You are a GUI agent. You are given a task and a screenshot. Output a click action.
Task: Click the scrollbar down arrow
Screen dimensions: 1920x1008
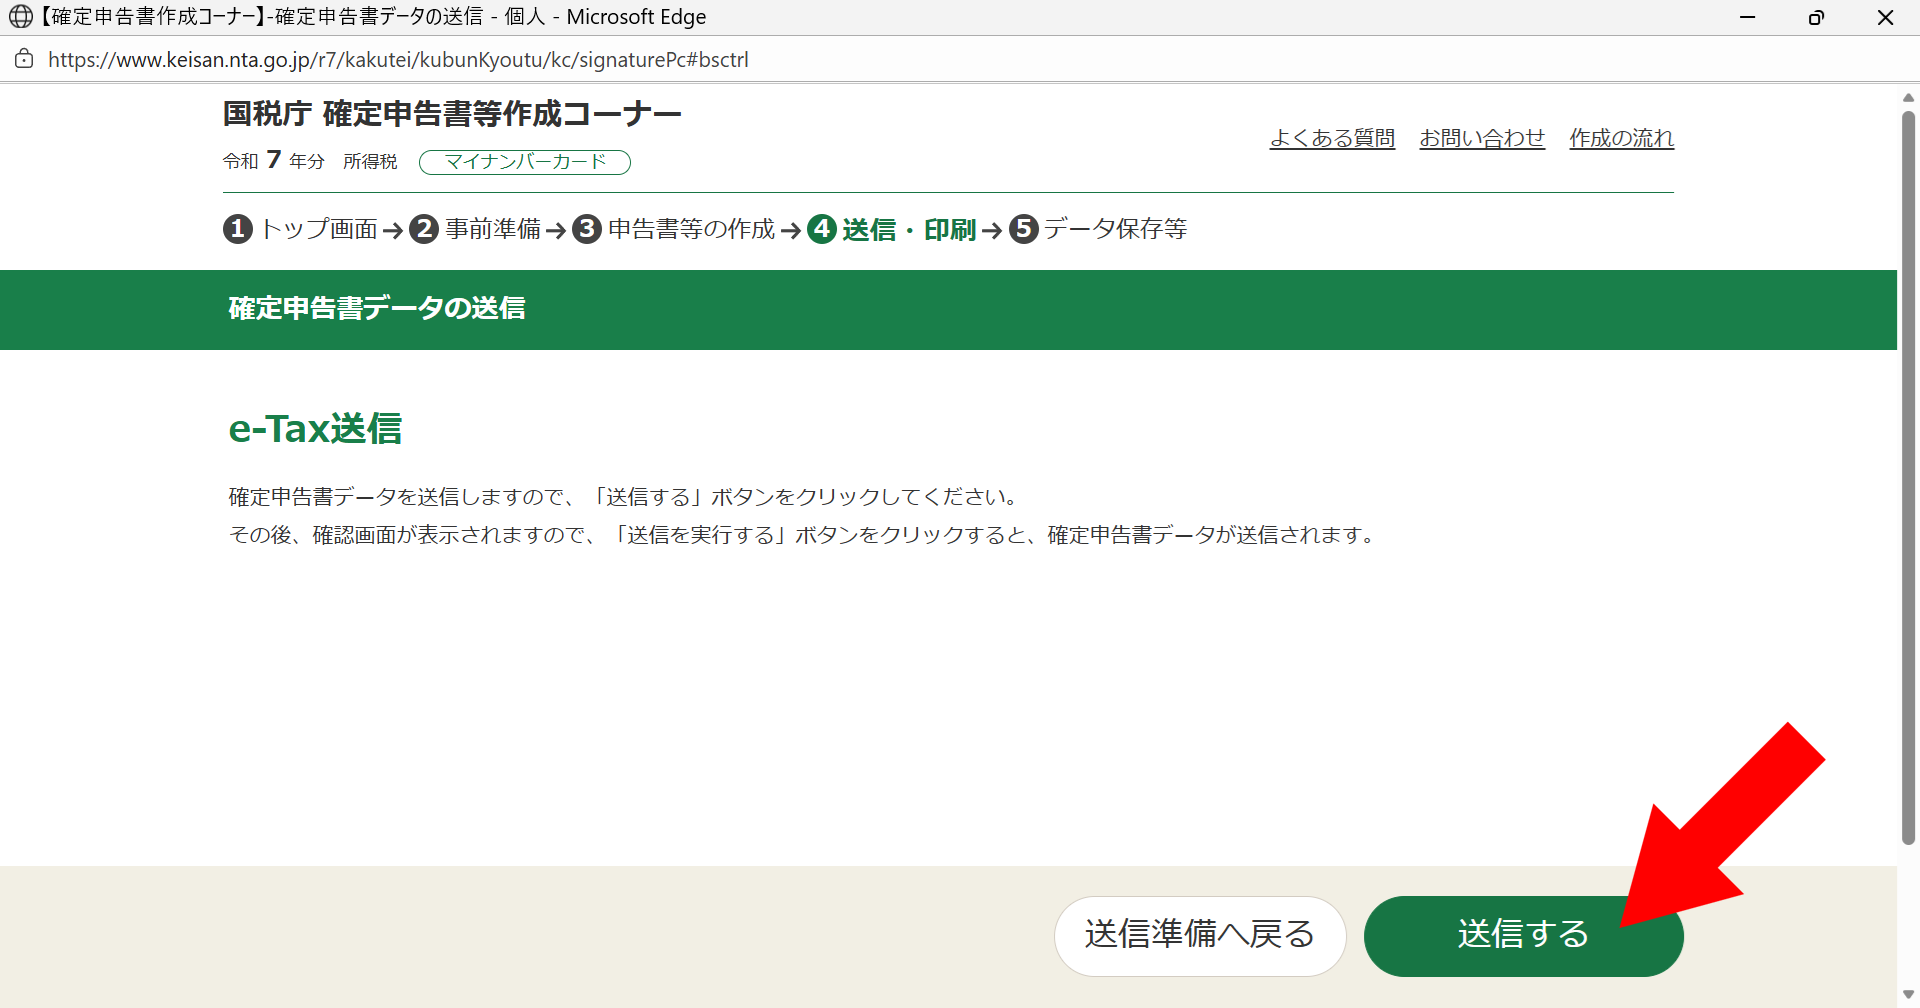pyautogui.click(x=1908, y=994)
